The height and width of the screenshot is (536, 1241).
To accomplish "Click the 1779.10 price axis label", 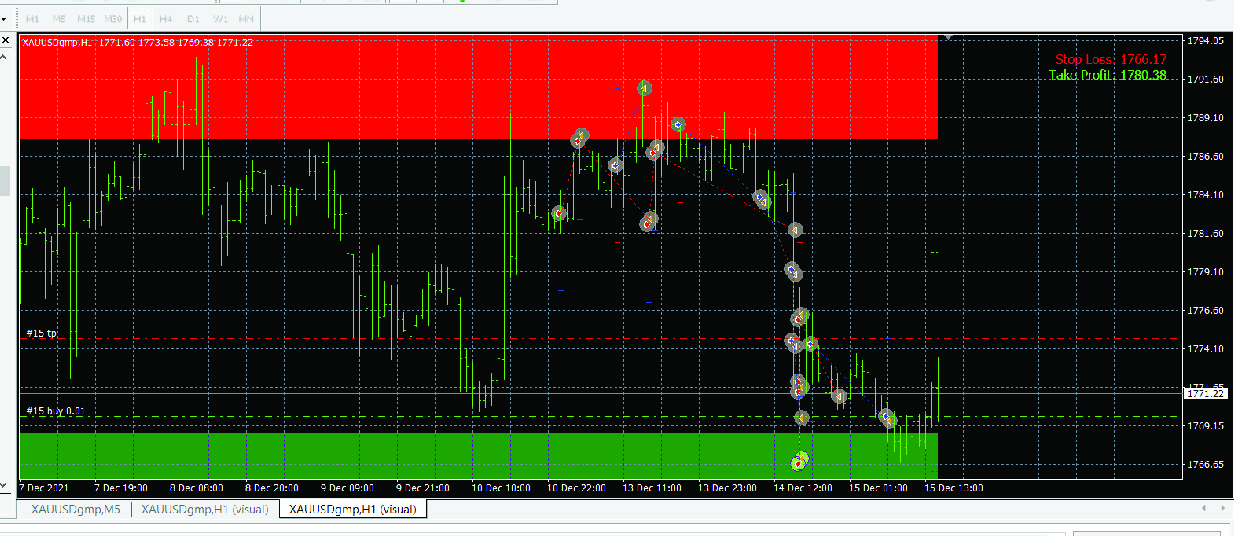I will (x=1205, y=271).
